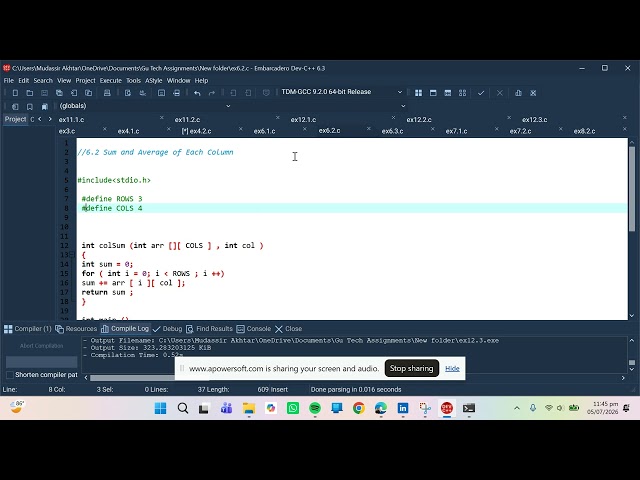Click the left arrow beside Project tab
This screenshot has height=480, width=640.
pos(40,119)
